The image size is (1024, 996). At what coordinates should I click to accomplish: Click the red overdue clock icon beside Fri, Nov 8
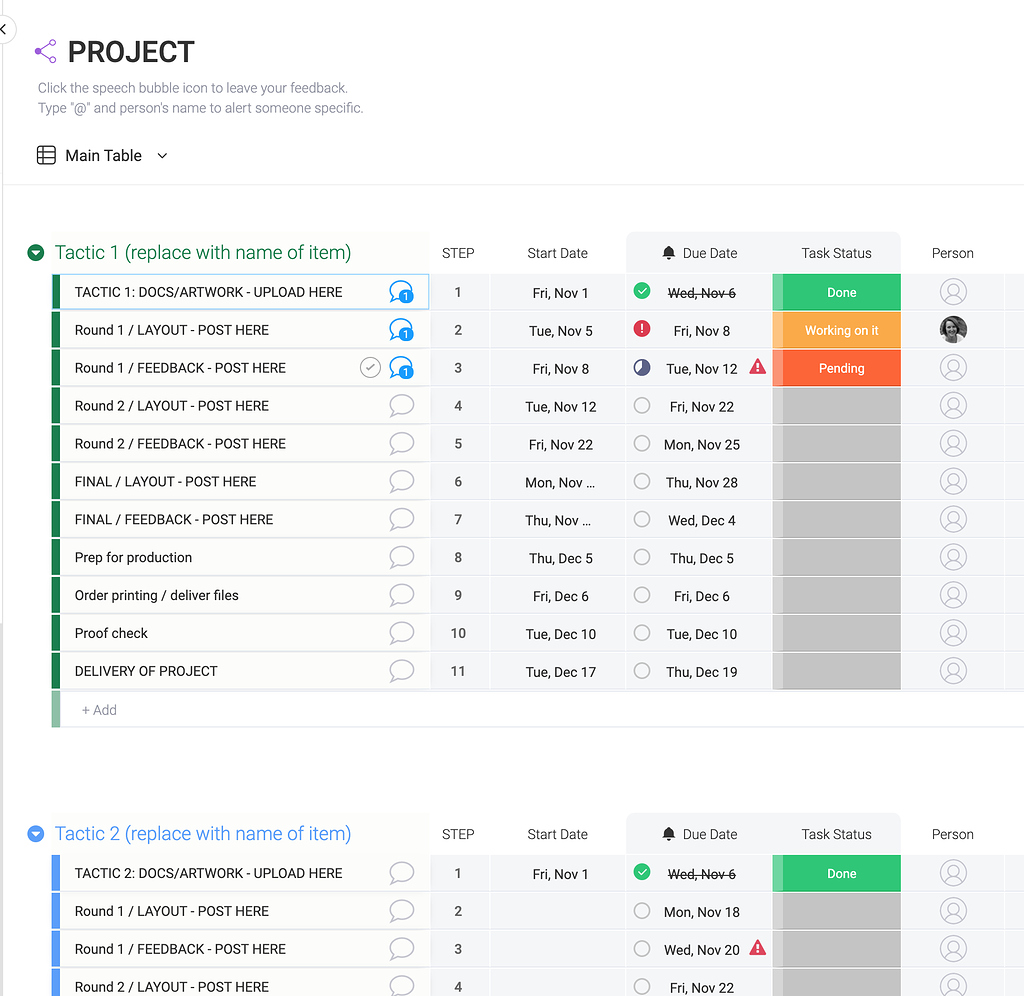[x=641, y=330]
